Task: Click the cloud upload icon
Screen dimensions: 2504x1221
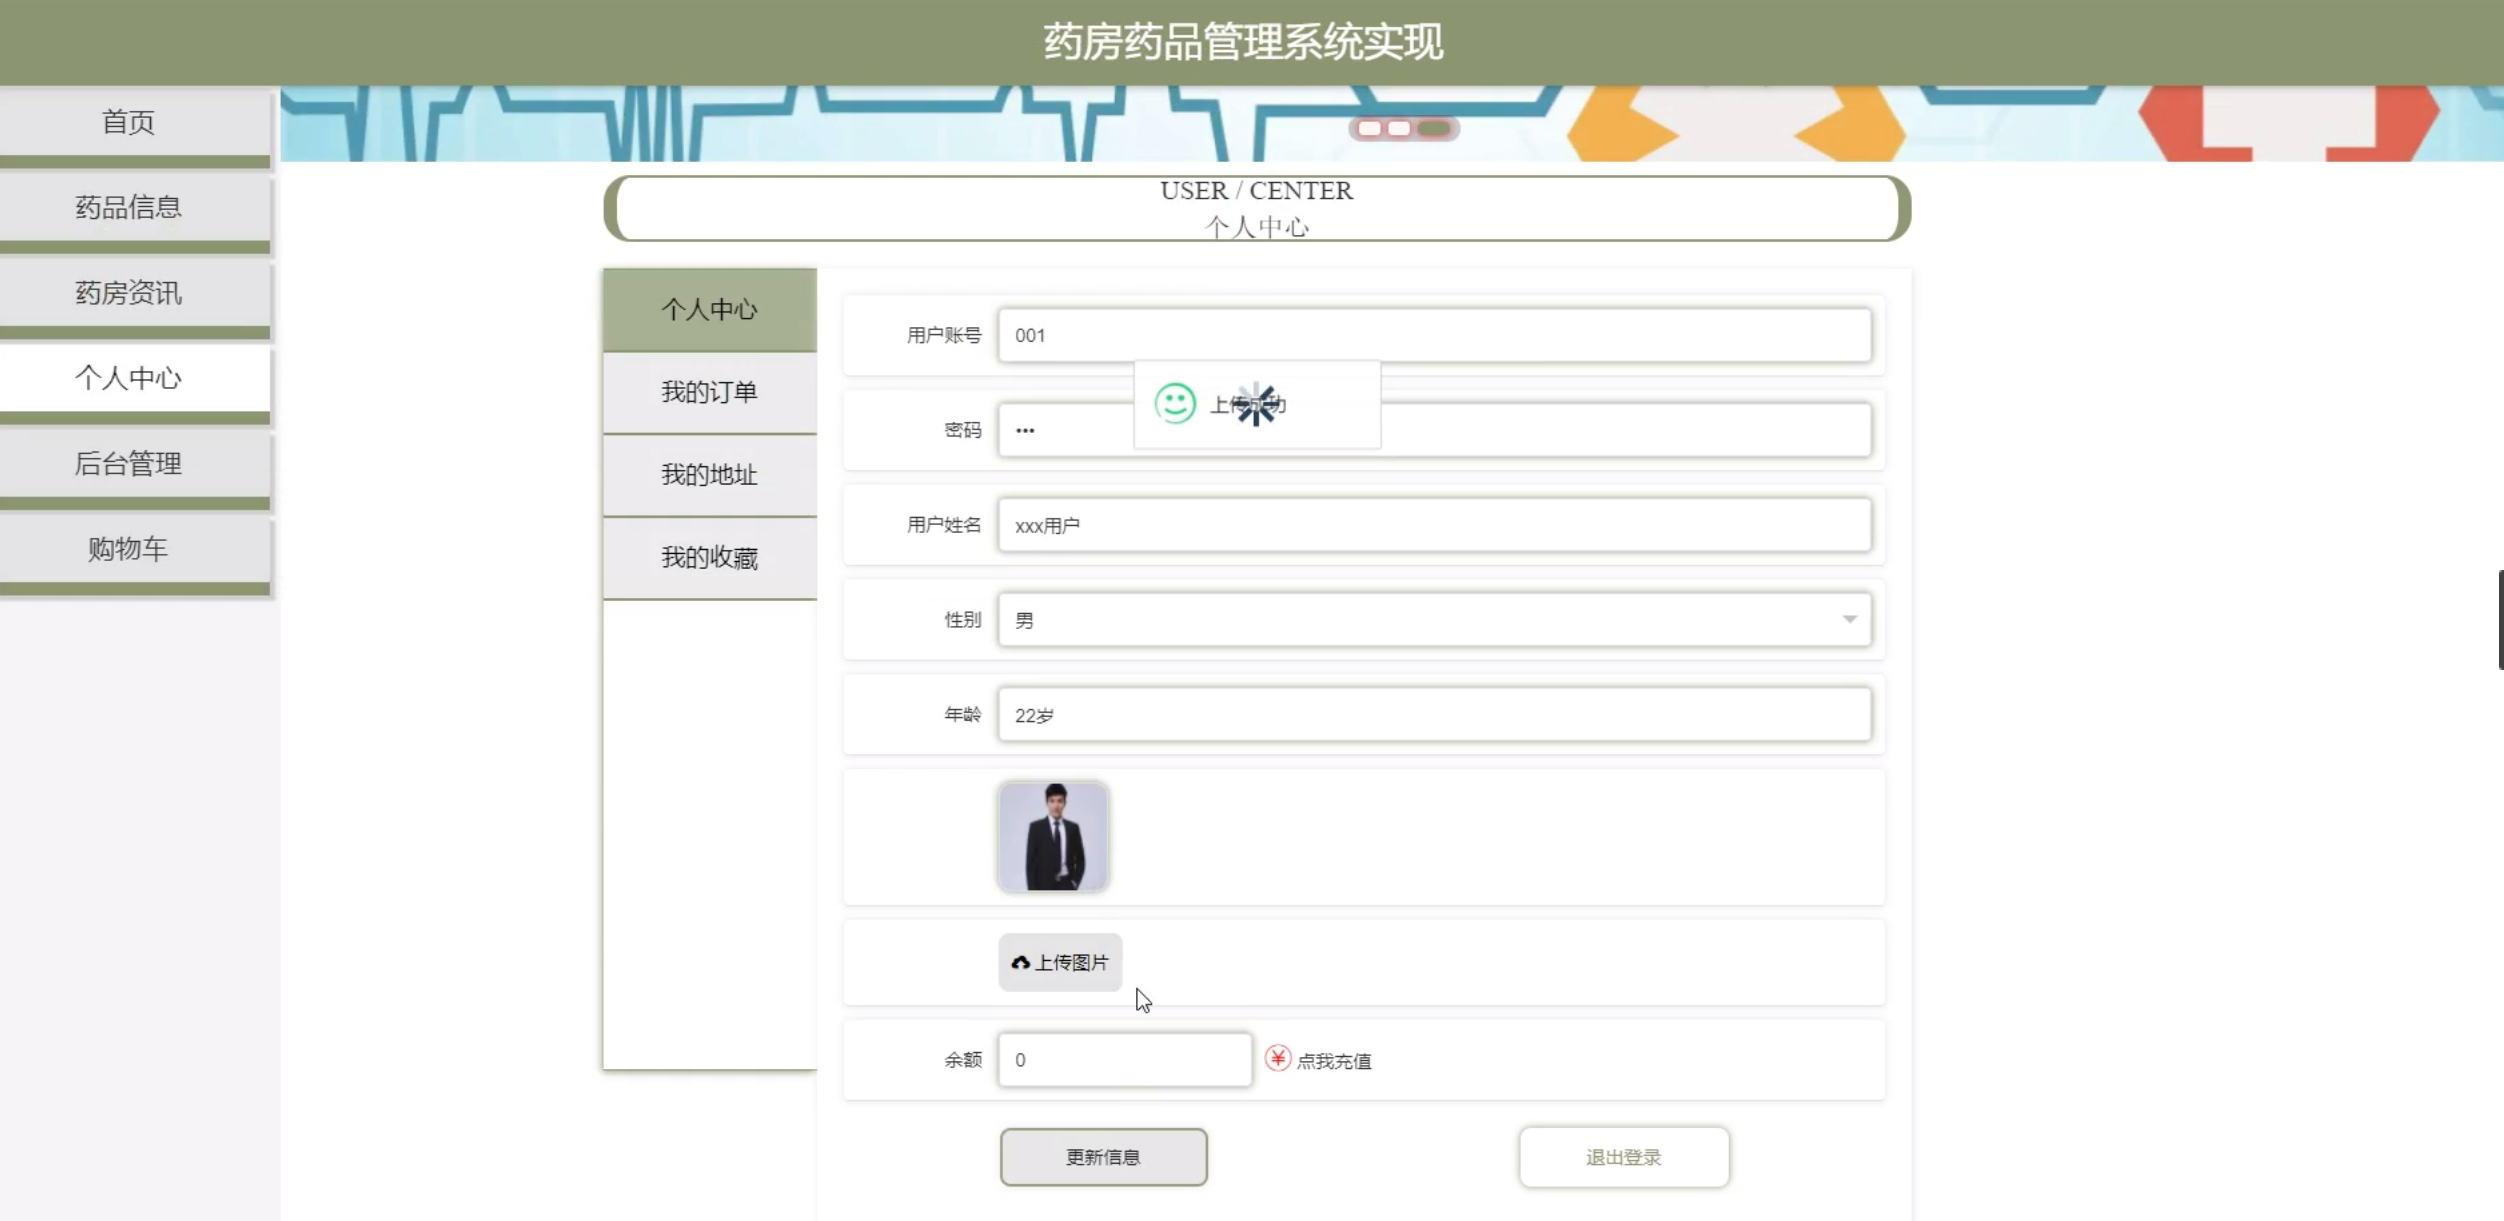Action: pyautogui.click(x=1020, y=962)
